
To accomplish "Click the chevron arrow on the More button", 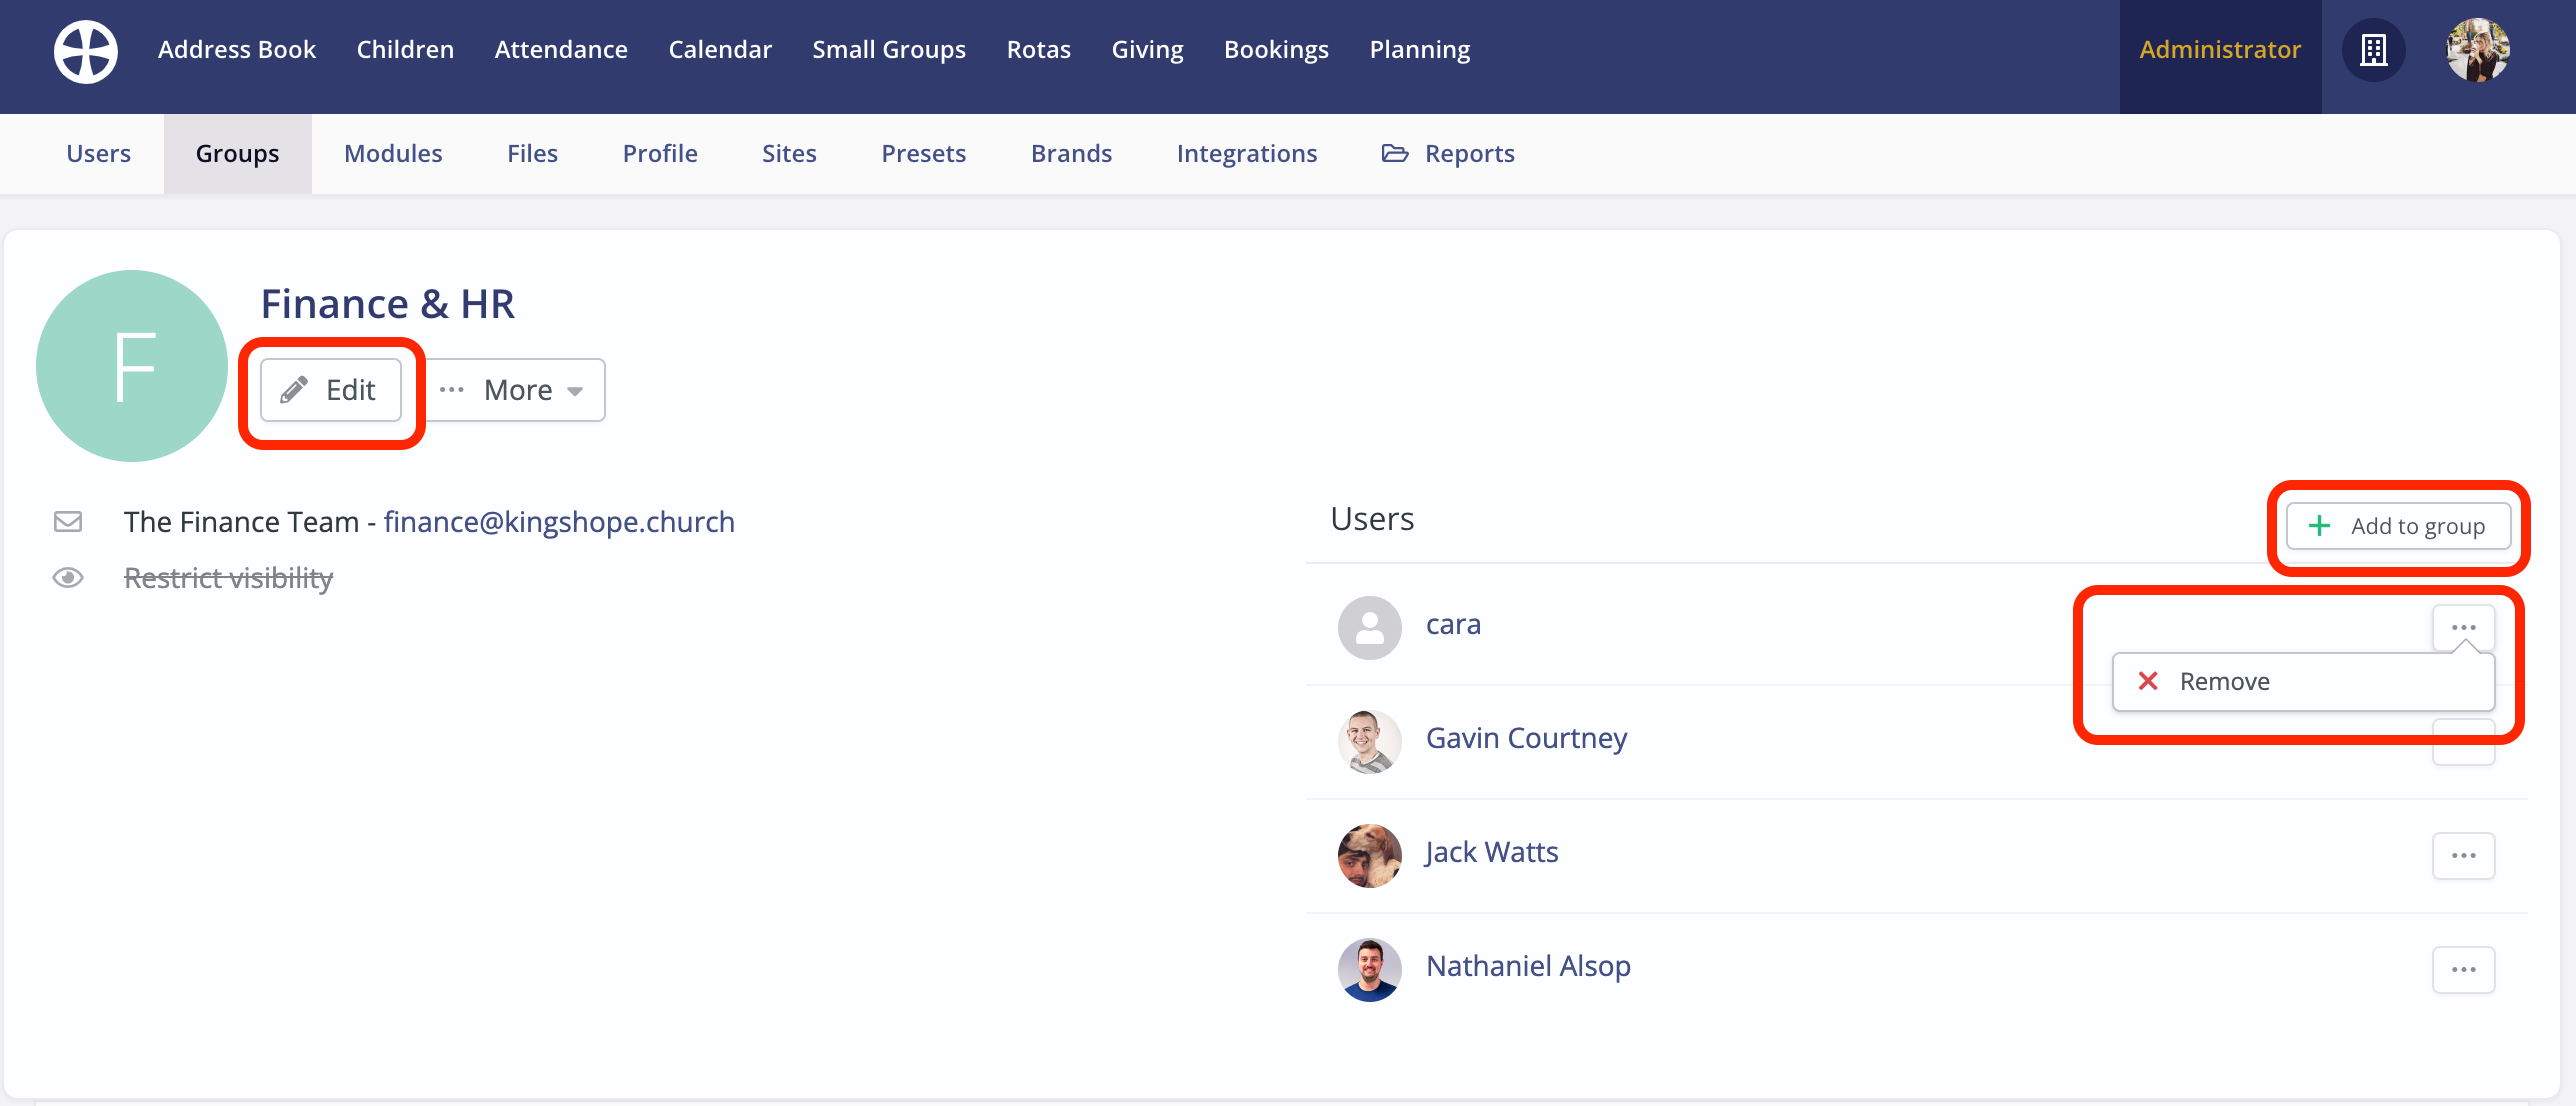I will coord(576,392).
